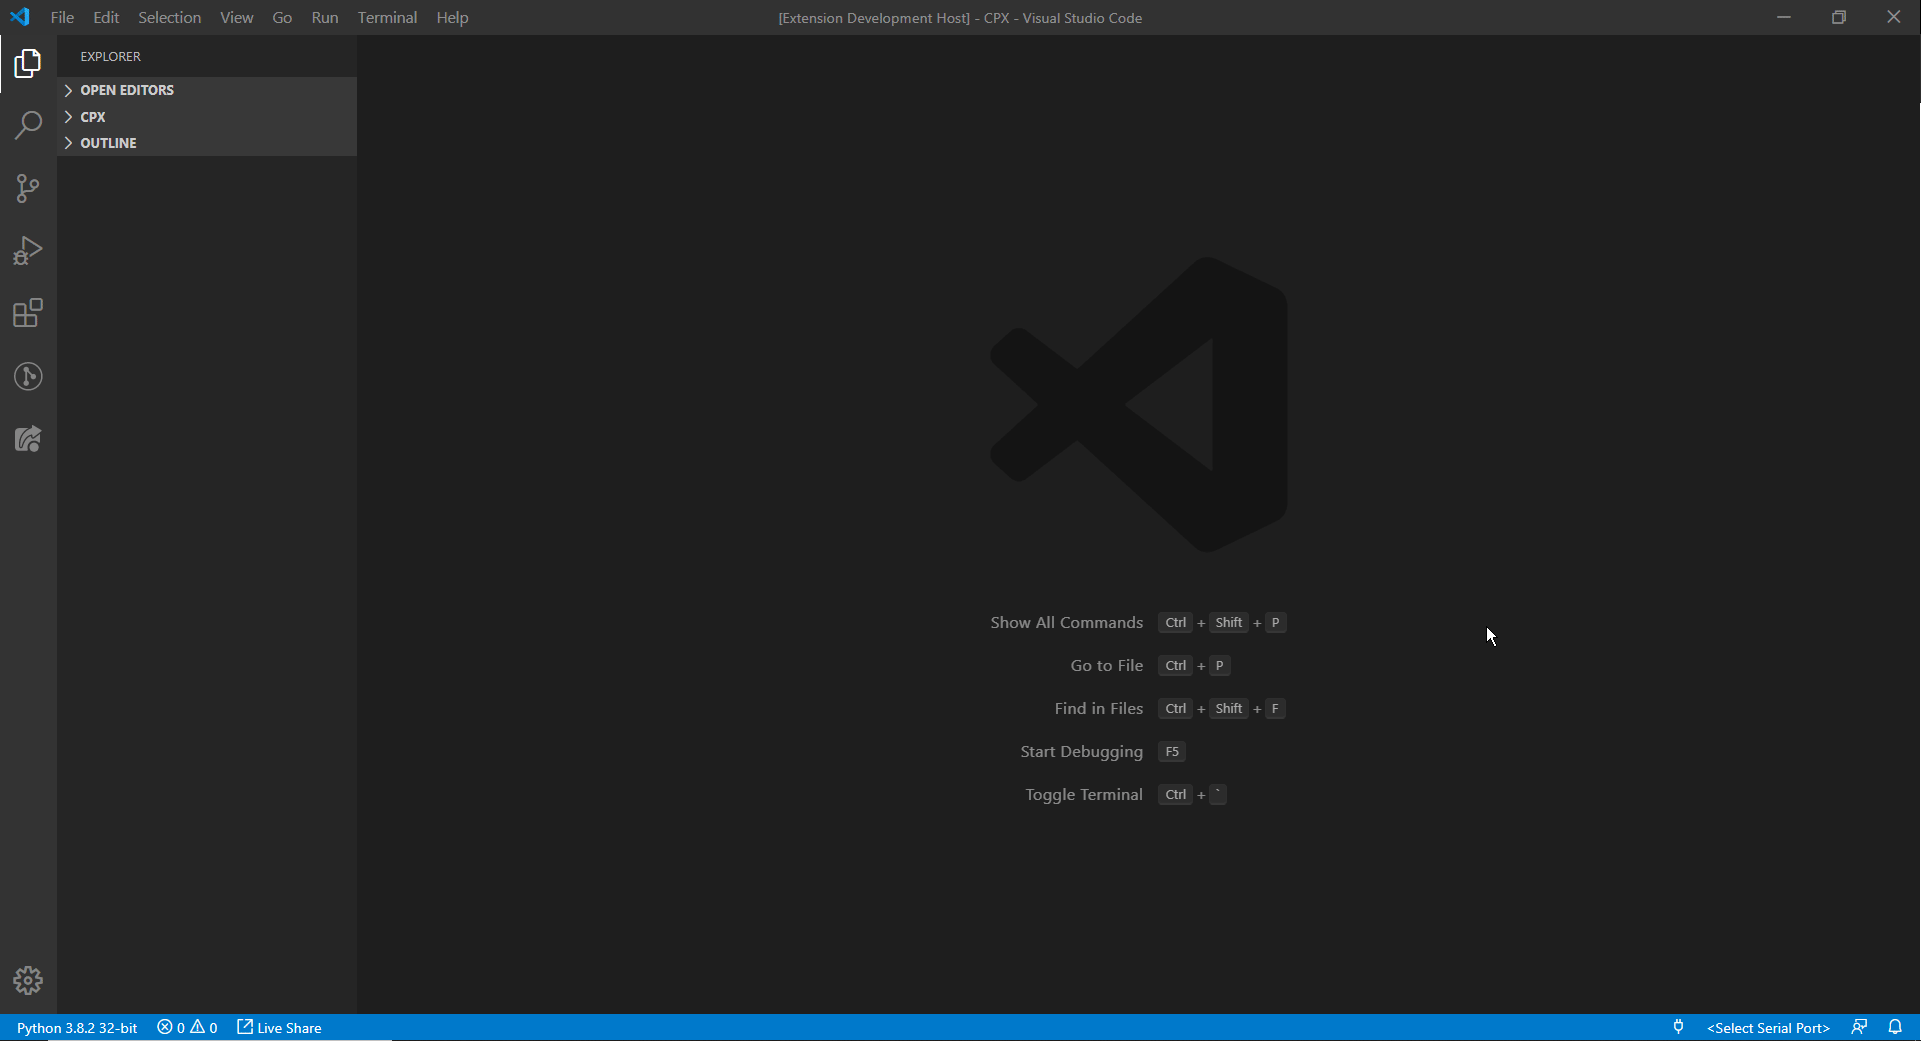The height and width of the screenshot is (1041, 1921).
Task: Open the Help menu
Action: 452,17
